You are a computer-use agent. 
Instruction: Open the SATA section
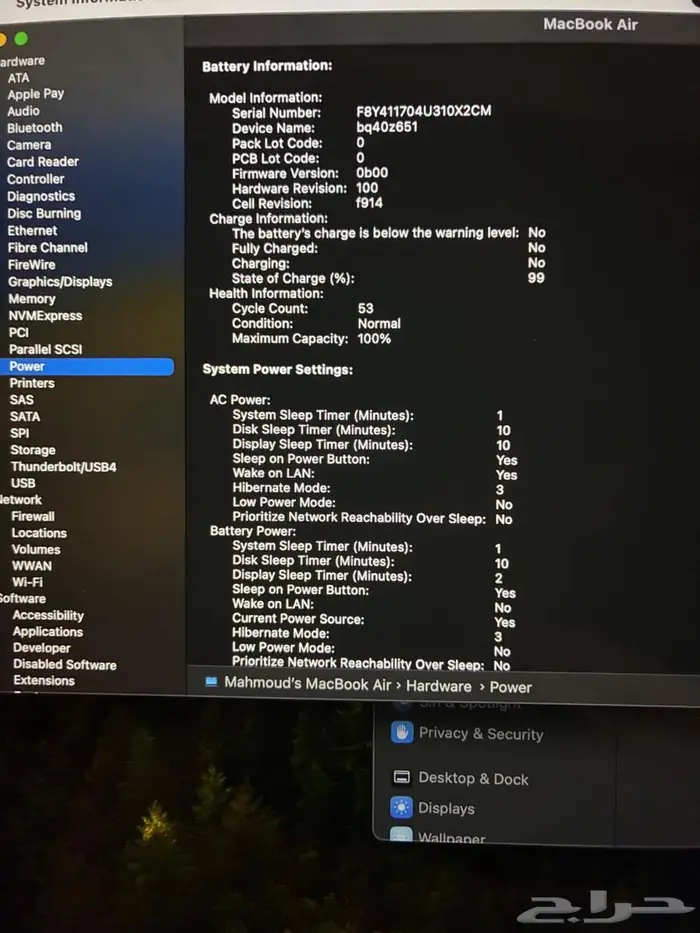click(25, 417)
